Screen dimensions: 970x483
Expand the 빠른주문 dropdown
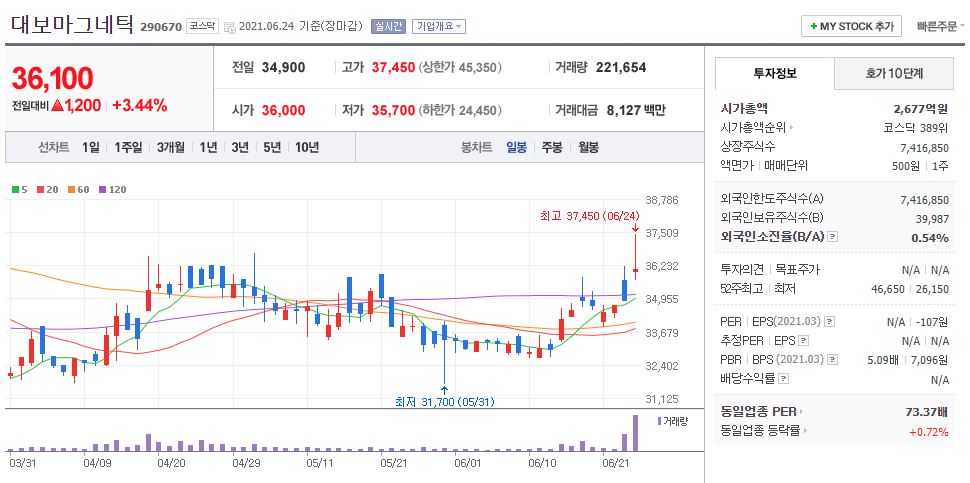tap(940, 27)
